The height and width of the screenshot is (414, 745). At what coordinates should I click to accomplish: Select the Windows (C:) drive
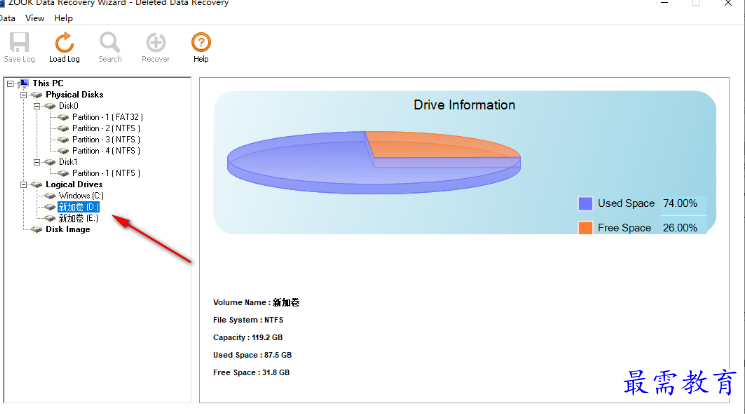81,196
